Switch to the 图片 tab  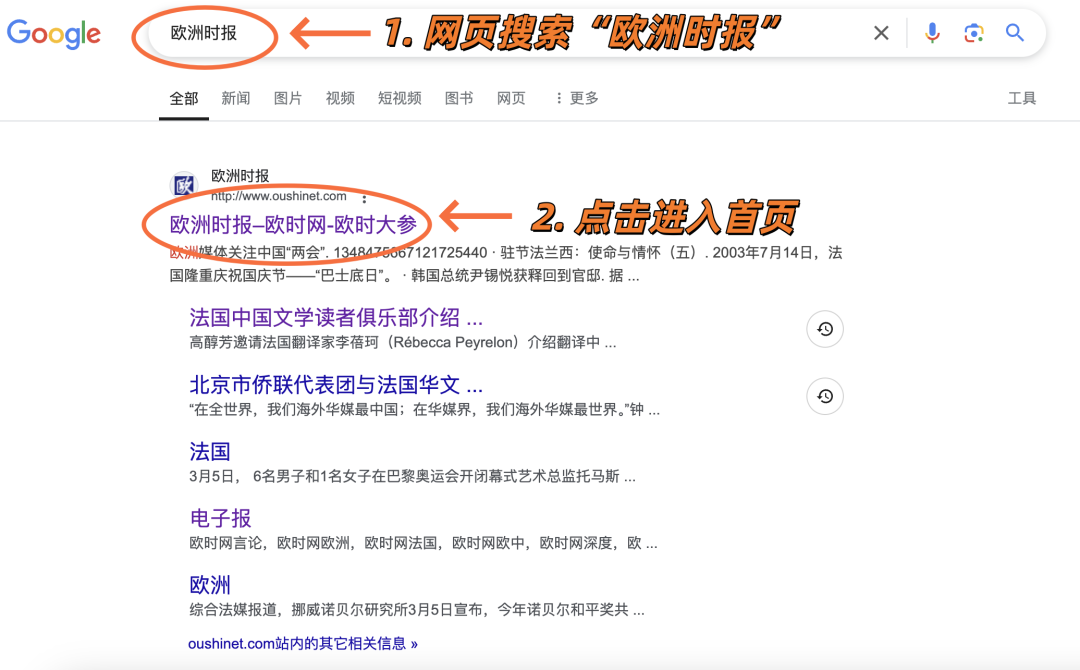[x=288, y=98]
